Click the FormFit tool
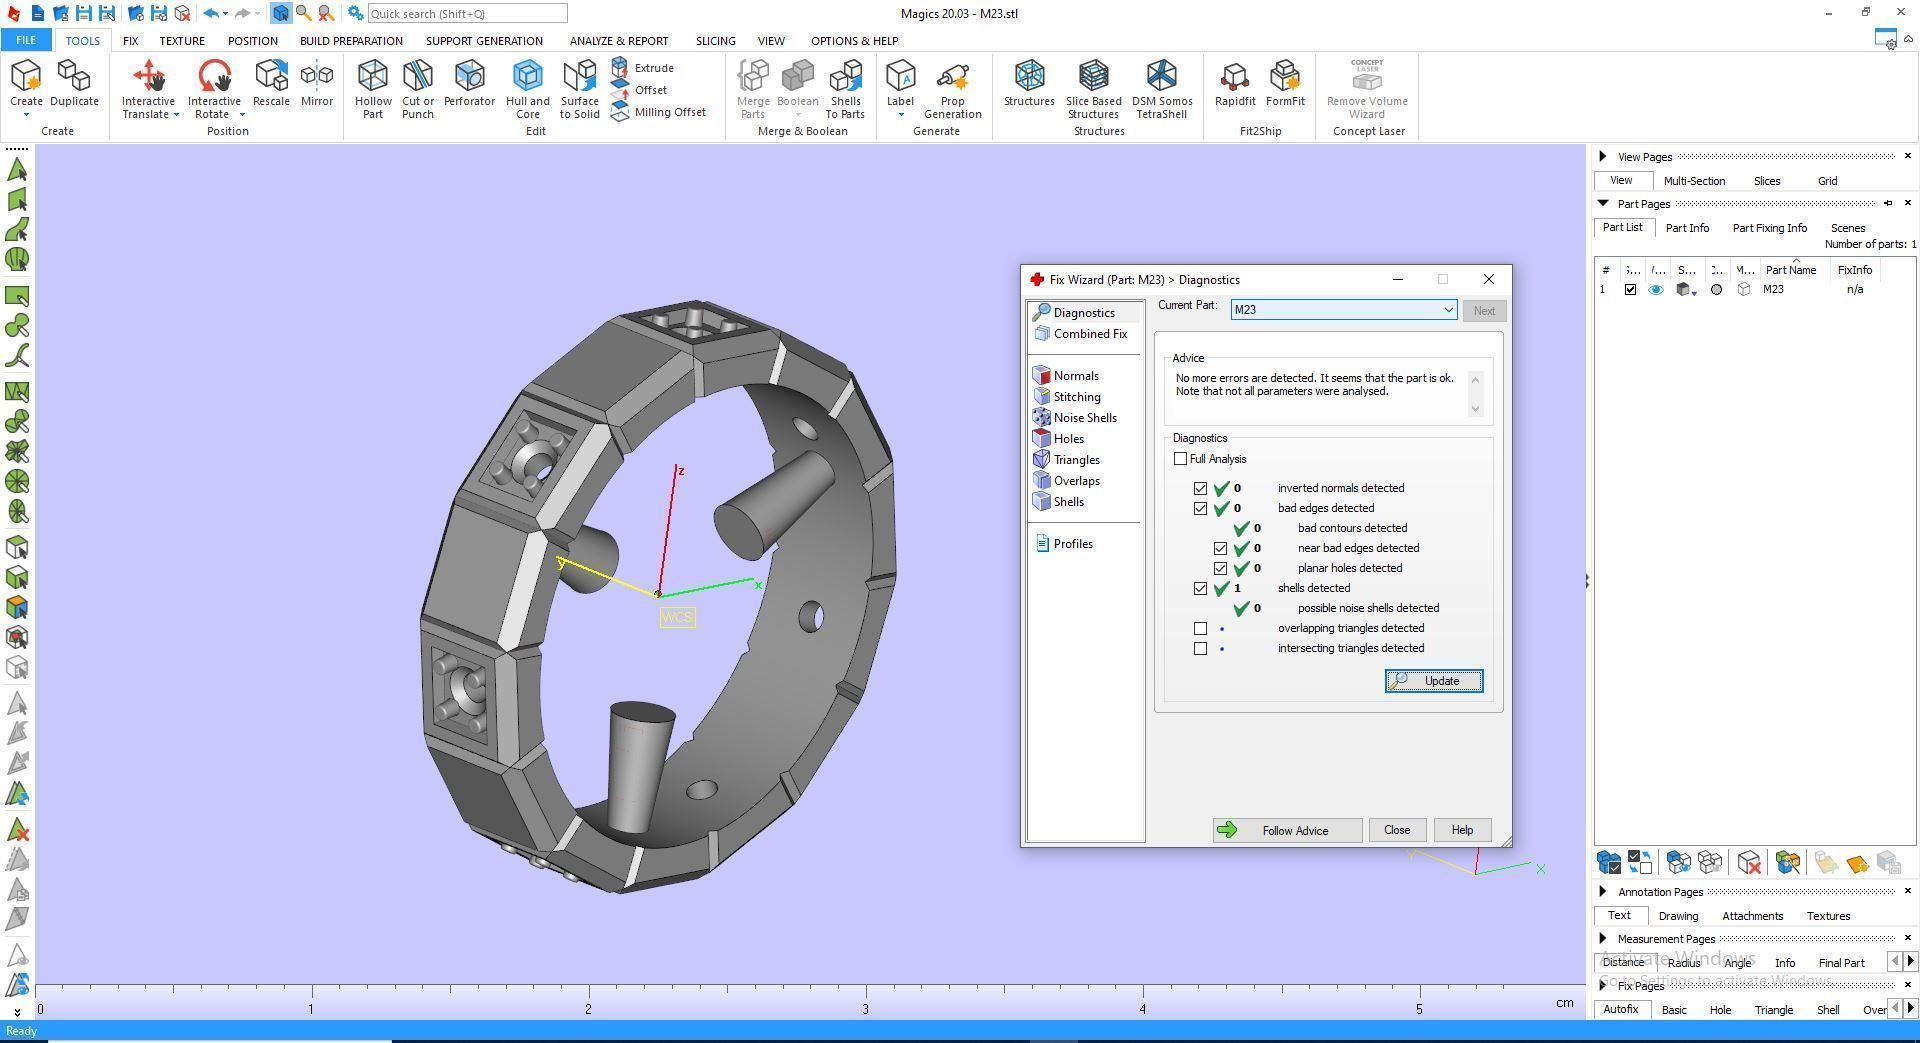Screen dimensions: 1920x1043 [x=1285, y=83]
